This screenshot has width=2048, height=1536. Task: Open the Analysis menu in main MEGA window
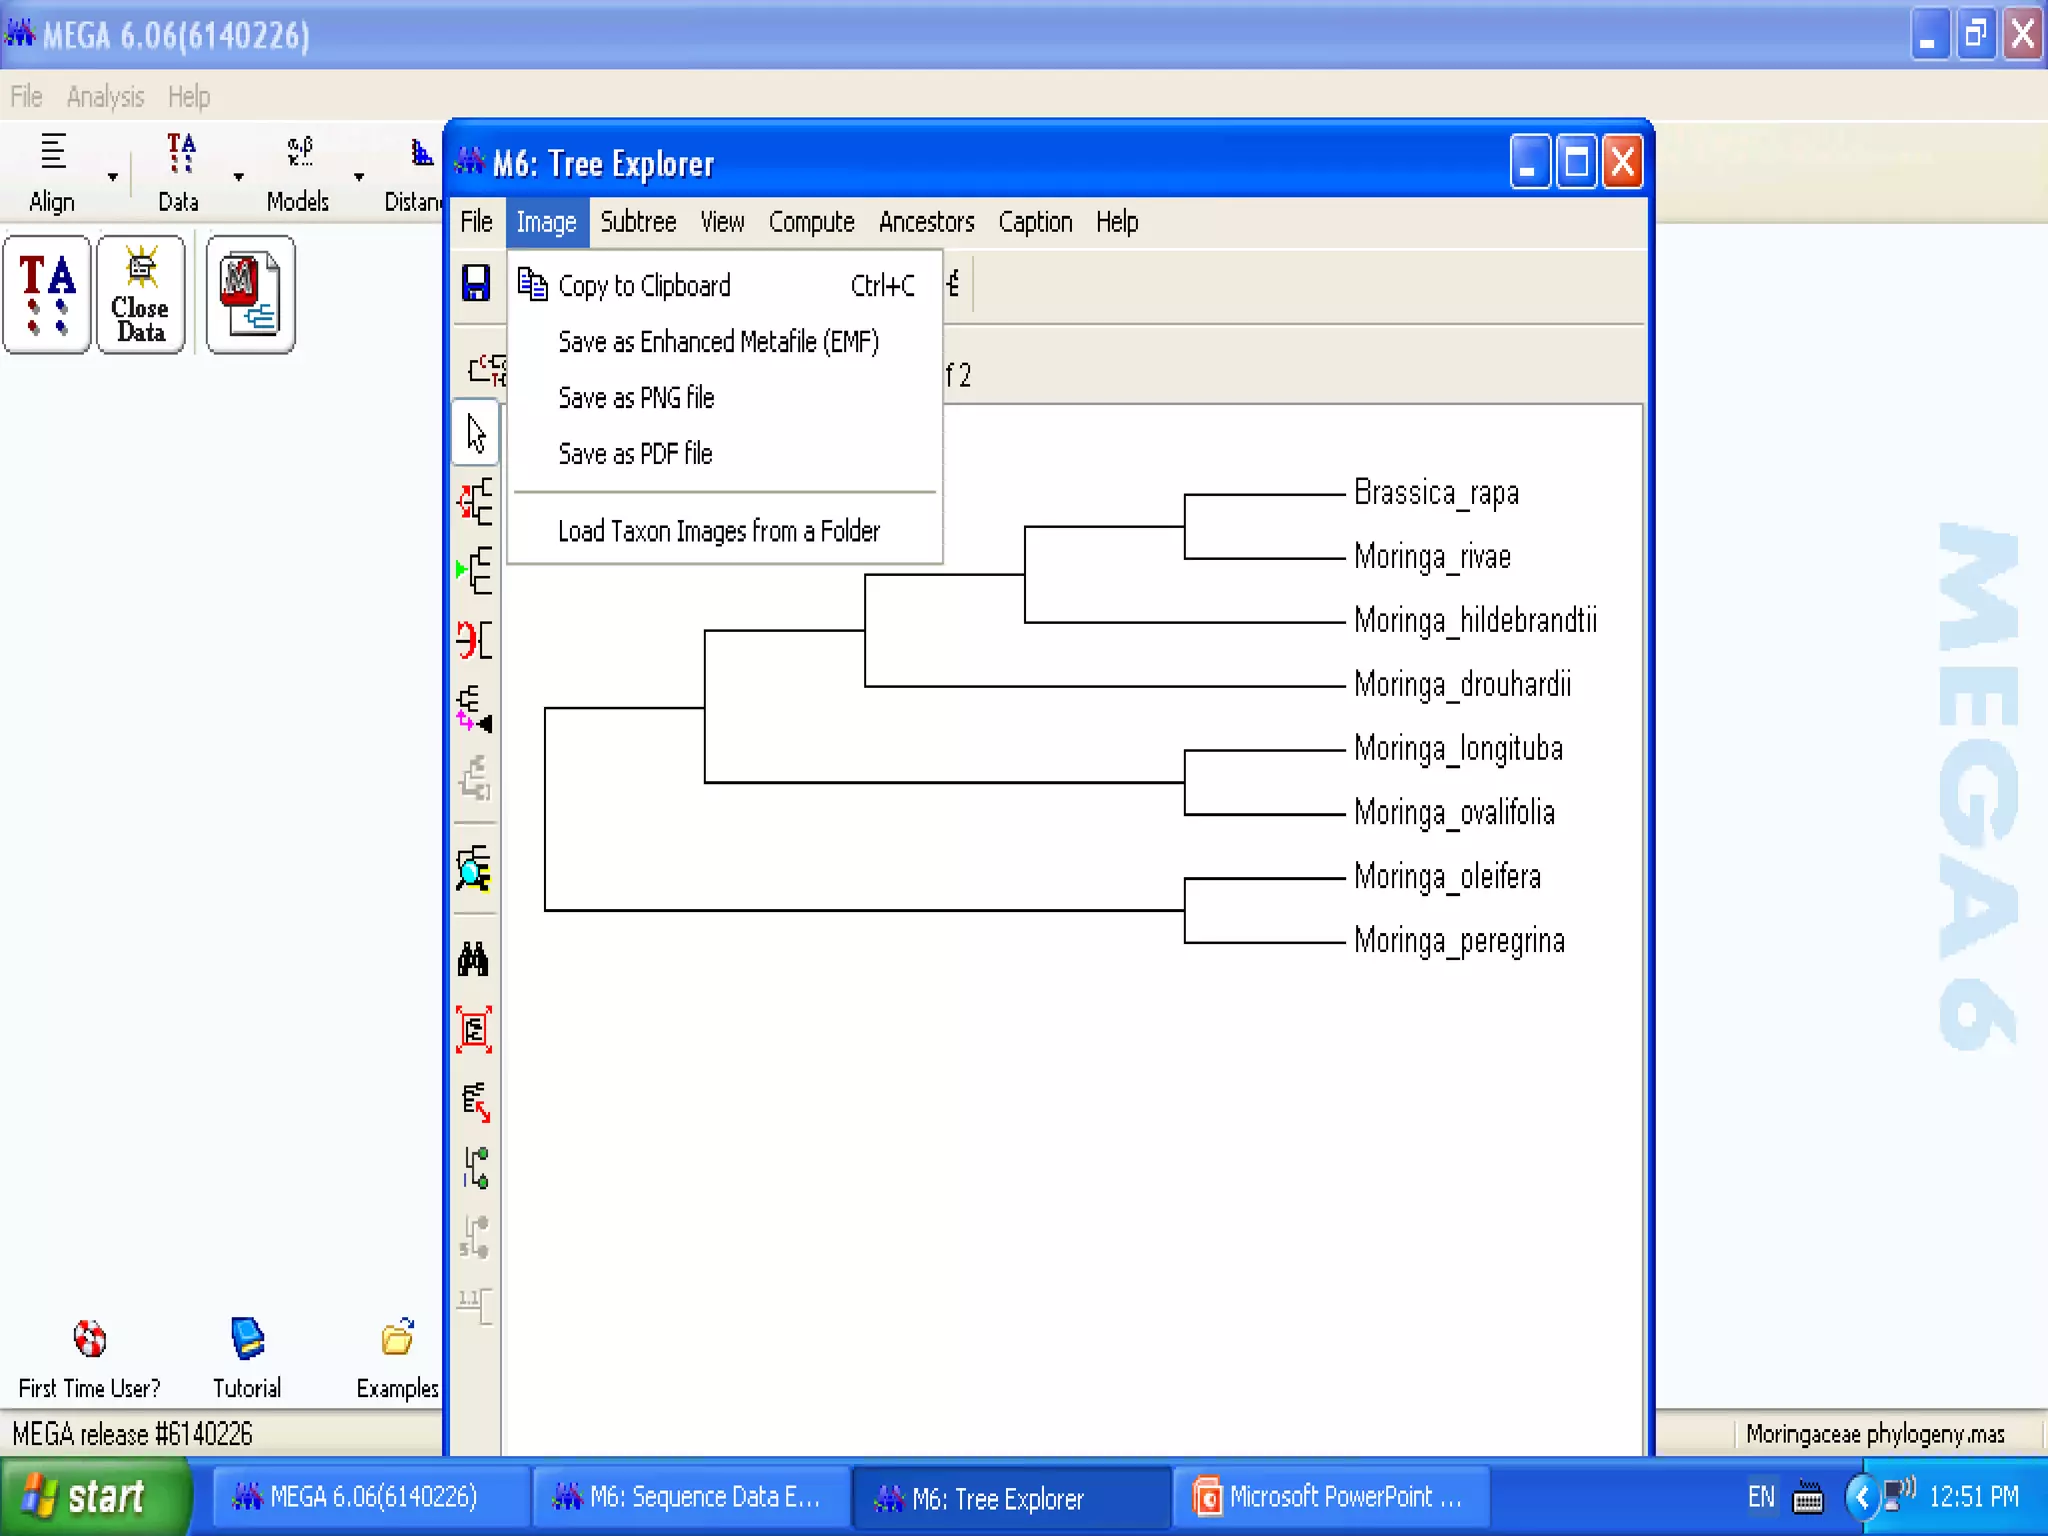105,97
